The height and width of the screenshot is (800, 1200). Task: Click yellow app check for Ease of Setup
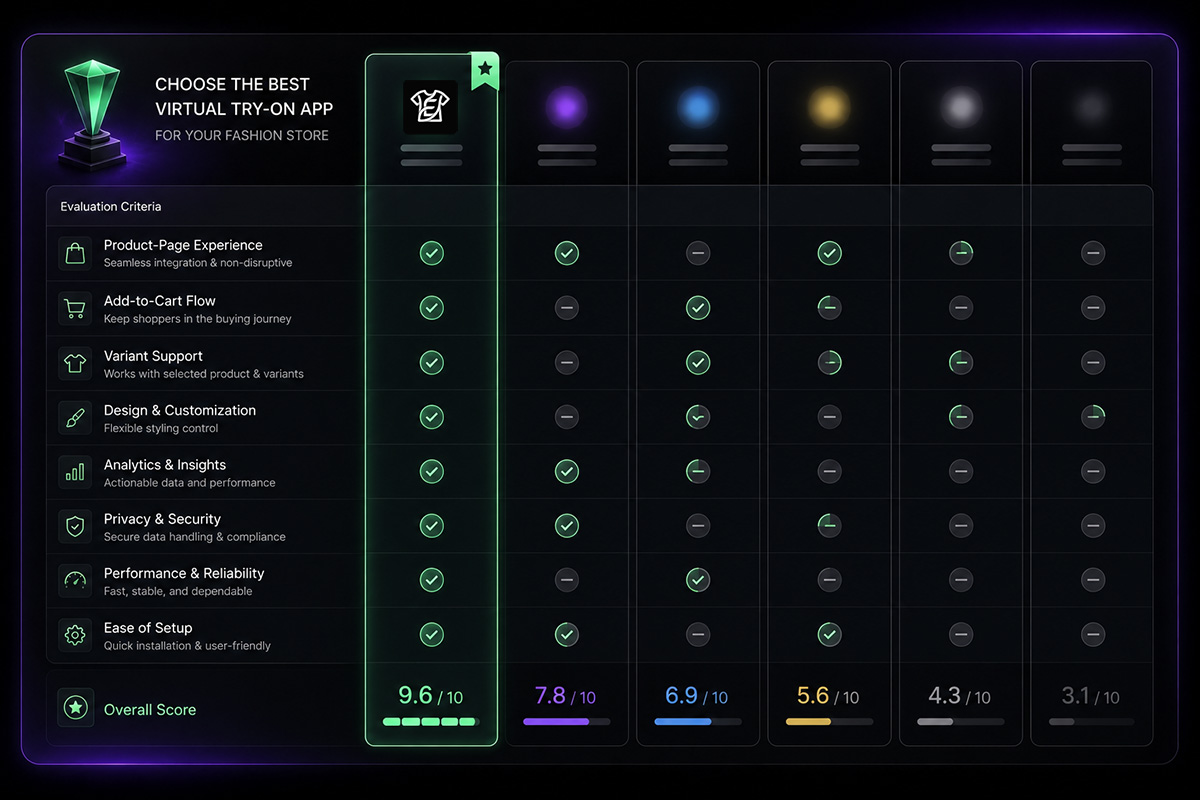click(x=829, y=634)
